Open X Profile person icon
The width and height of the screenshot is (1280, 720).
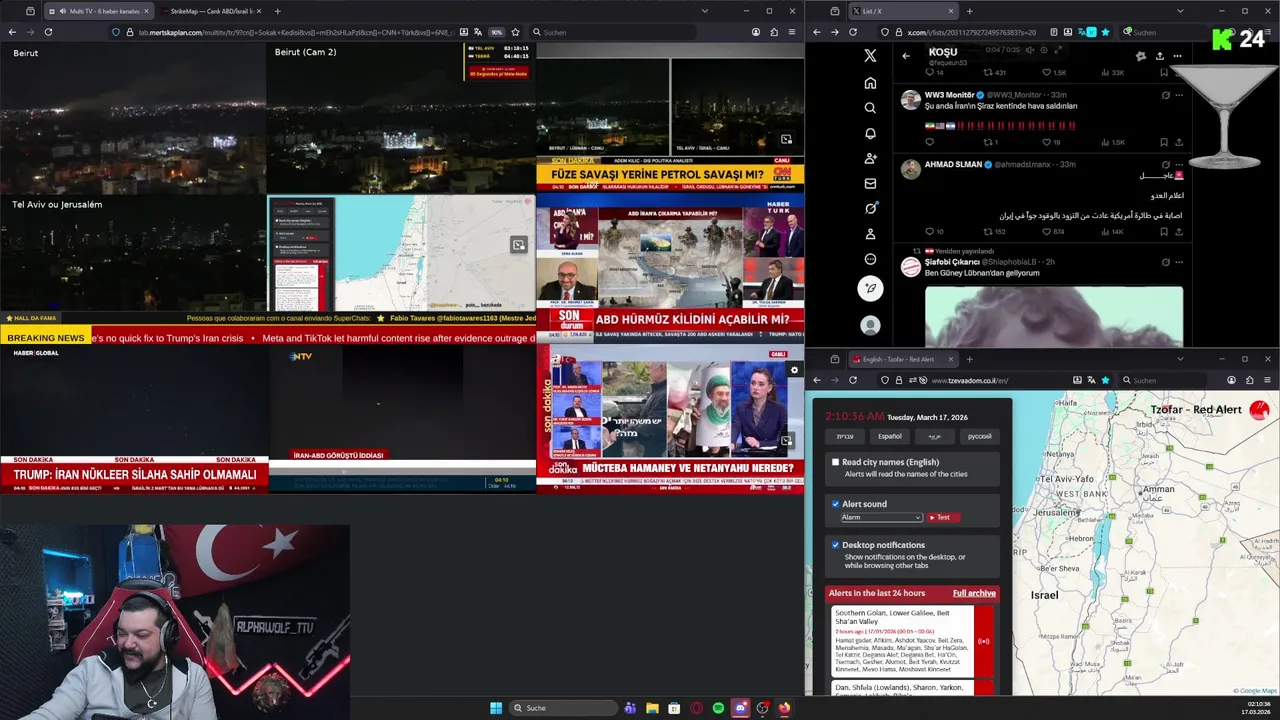tap(870, 233)
